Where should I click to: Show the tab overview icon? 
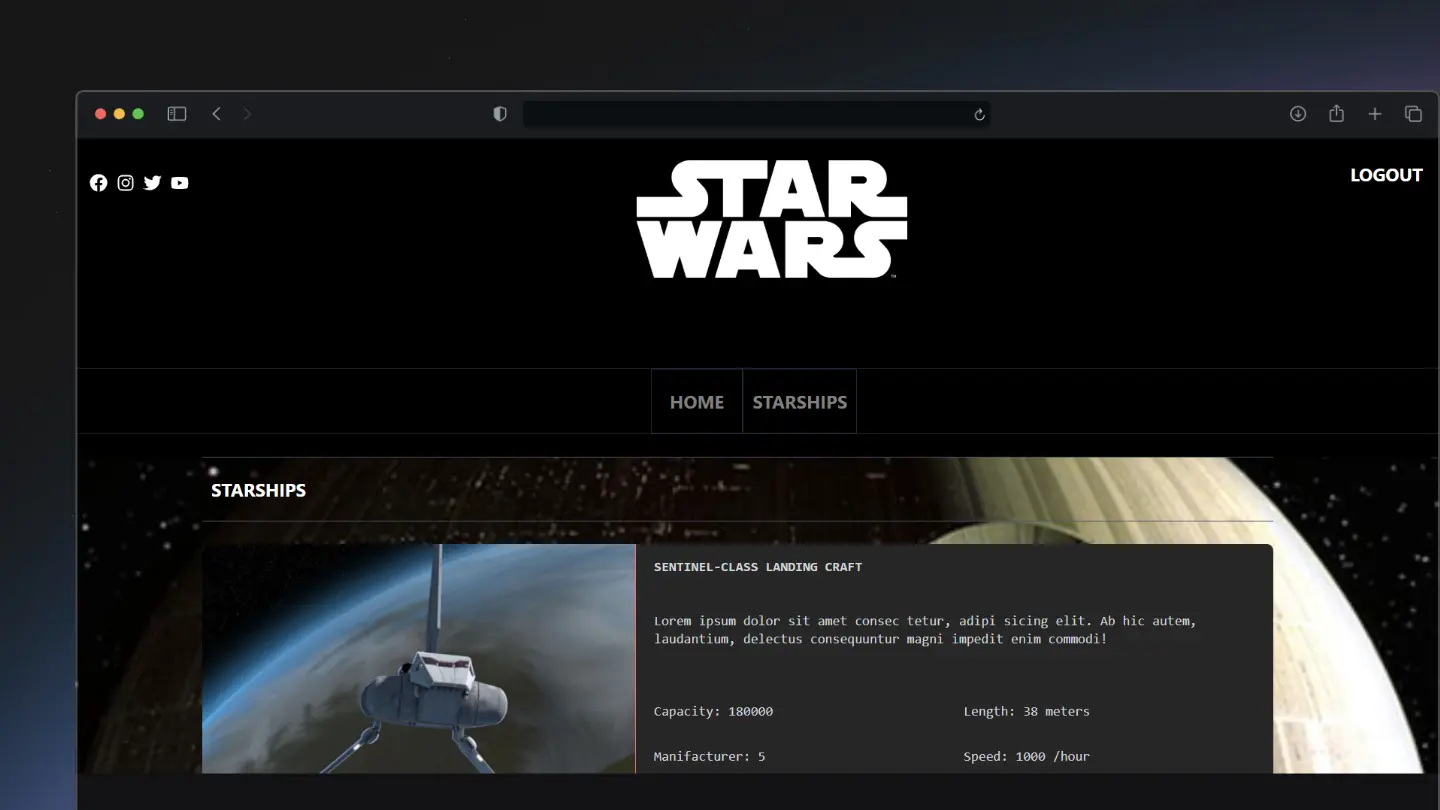tap(1413, 114)
